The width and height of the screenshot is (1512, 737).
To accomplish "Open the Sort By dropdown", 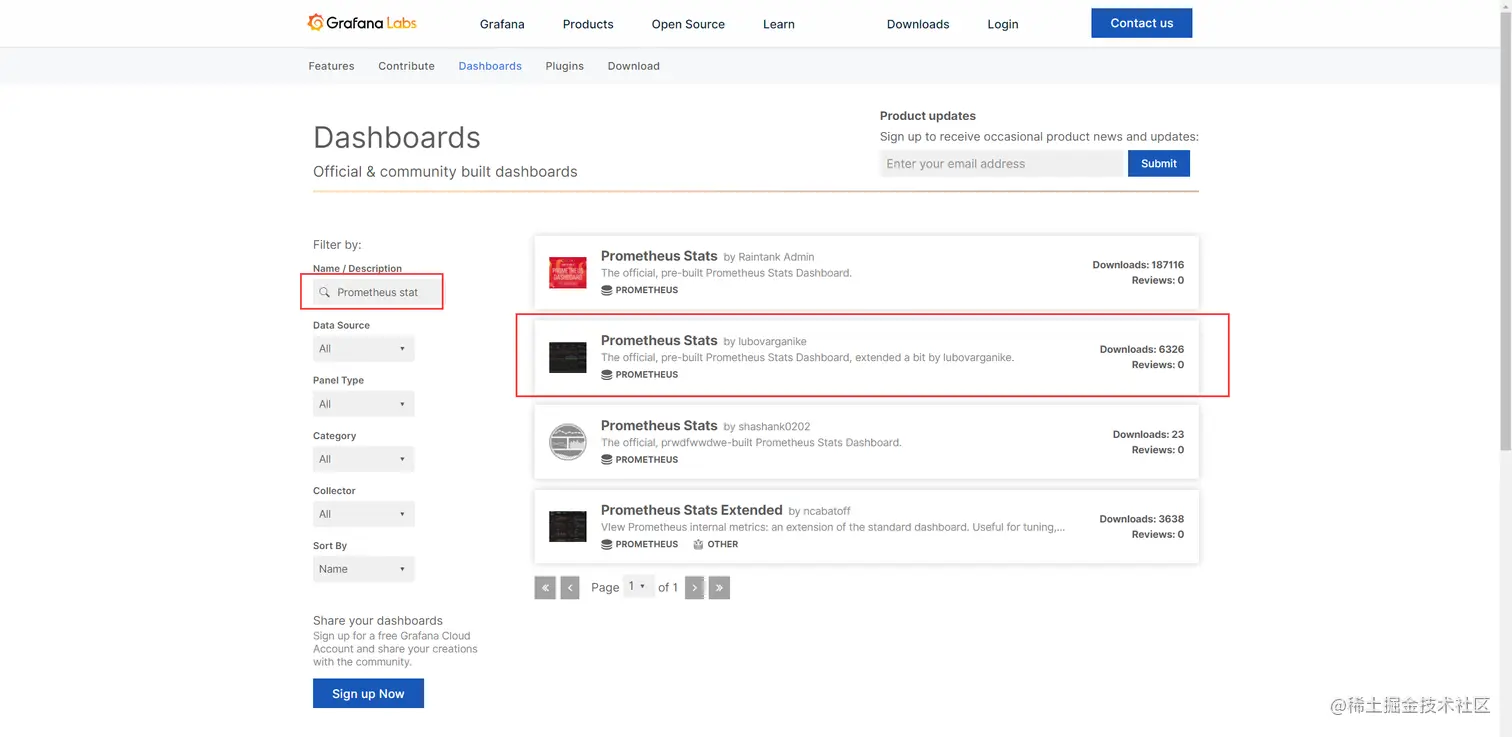I will [363, 569].
